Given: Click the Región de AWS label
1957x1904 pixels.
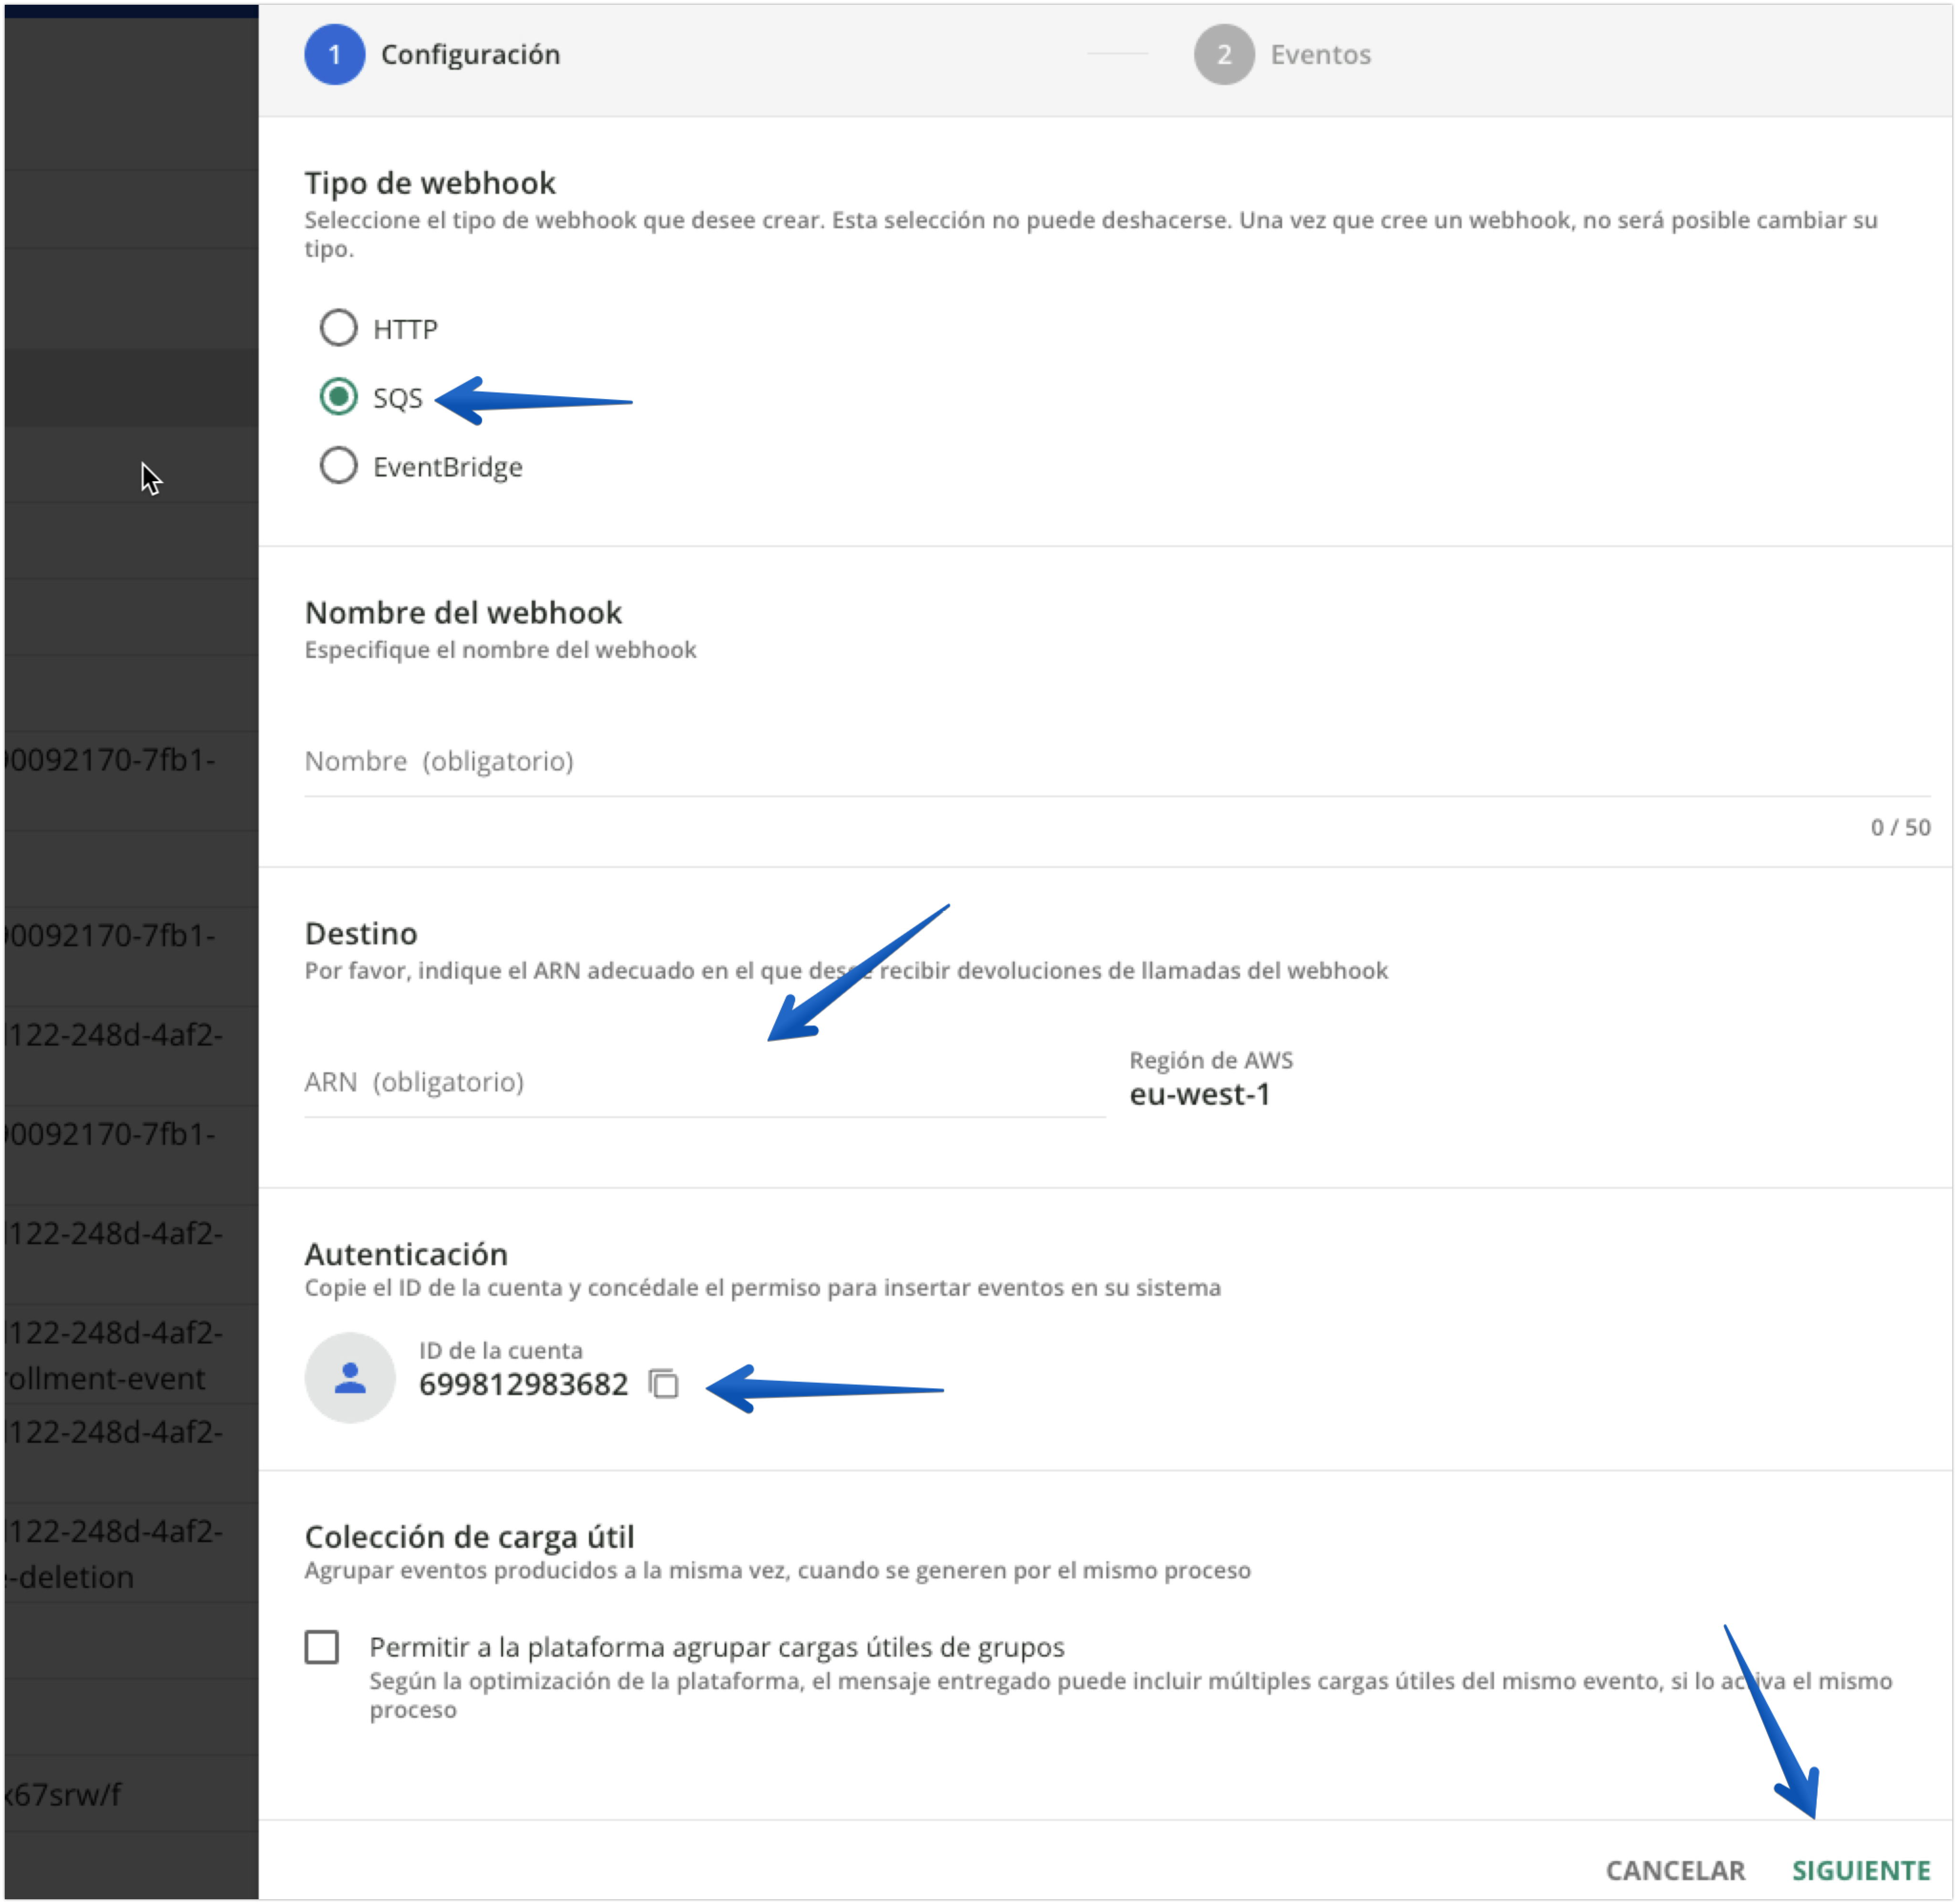Looking at the screenshot, I should (x=1211, y=1061).
